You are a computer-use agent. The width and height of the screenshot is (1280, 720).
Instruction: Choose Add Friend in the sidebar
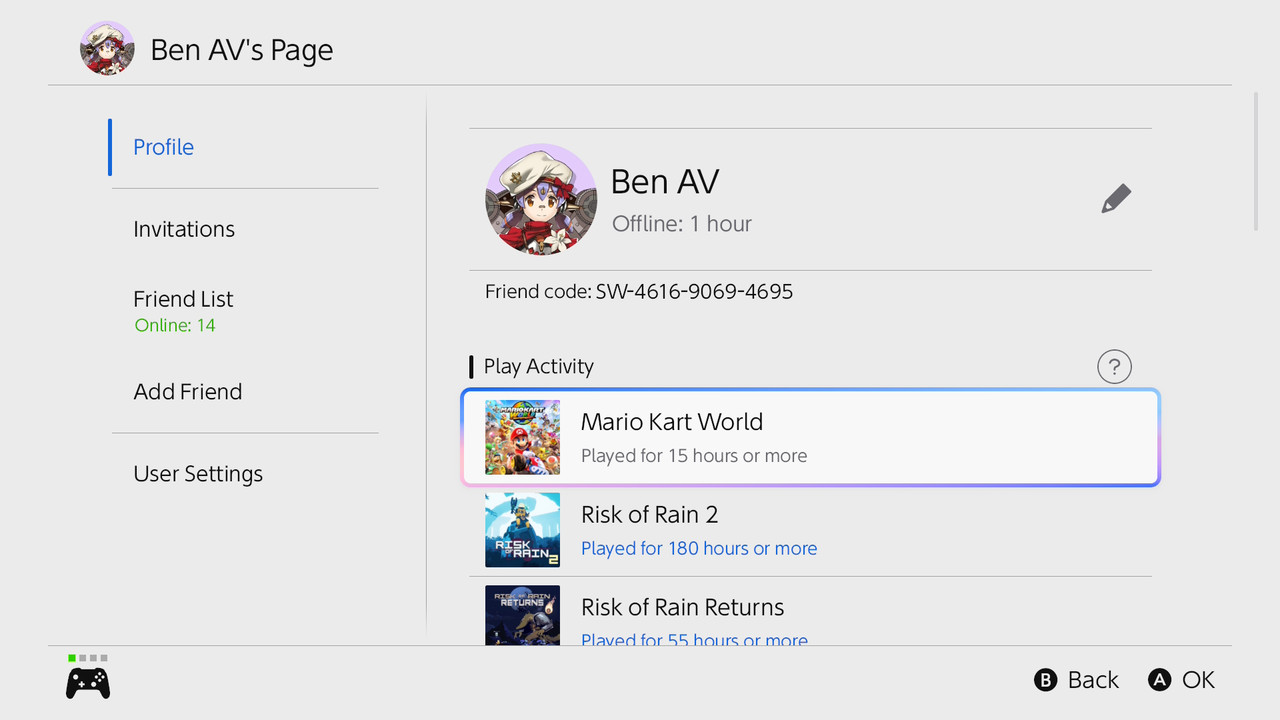[188, 392]
